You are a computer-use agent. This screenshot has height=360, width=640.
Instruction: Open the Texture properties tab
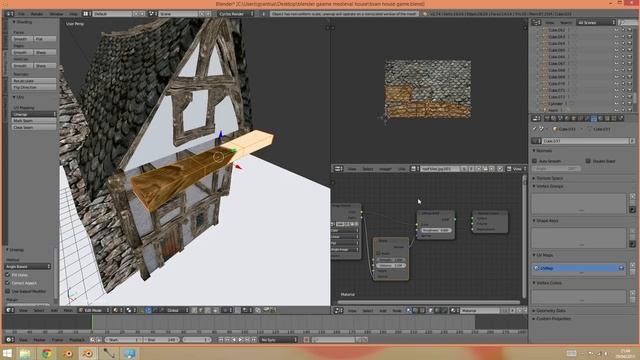(x=607, y=118)
